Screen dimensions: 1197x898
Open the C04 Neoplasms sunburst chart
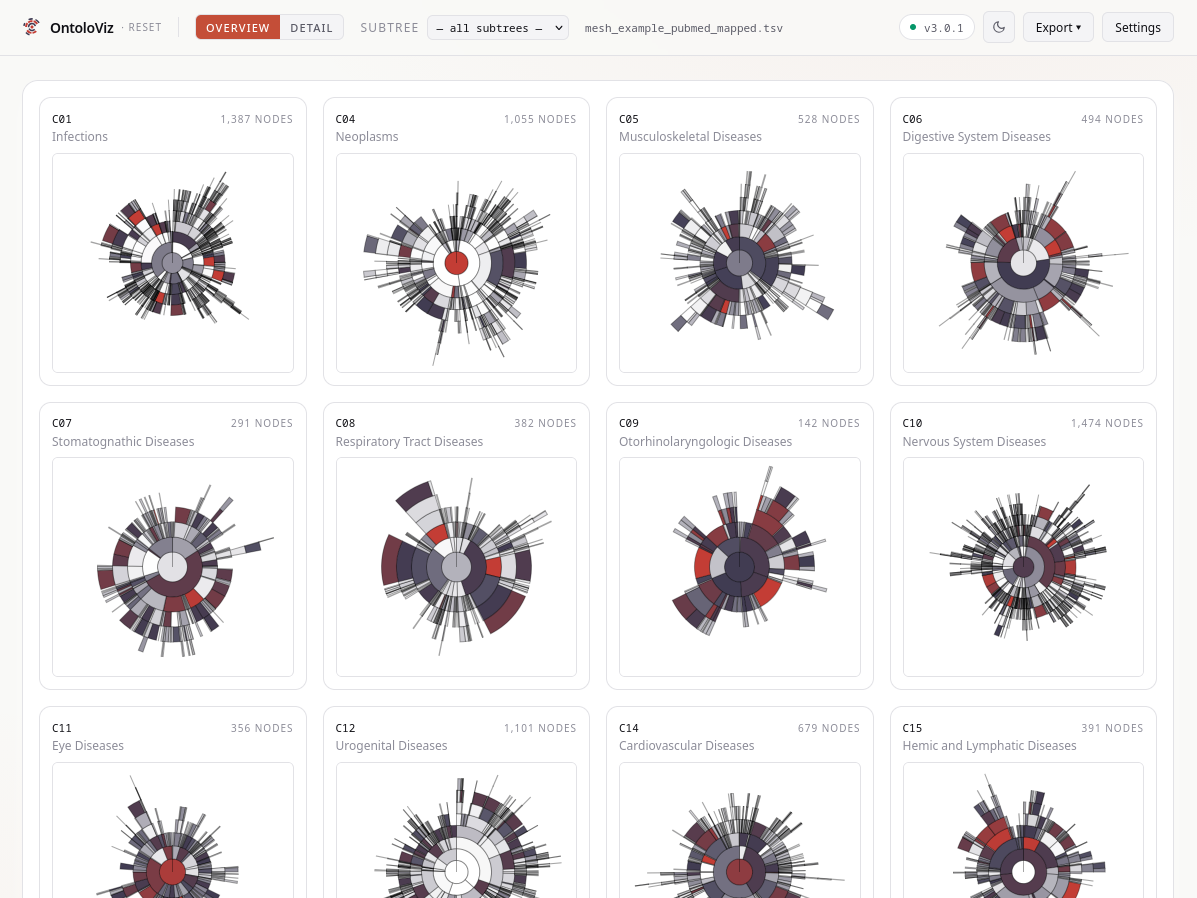coord(457,263)
